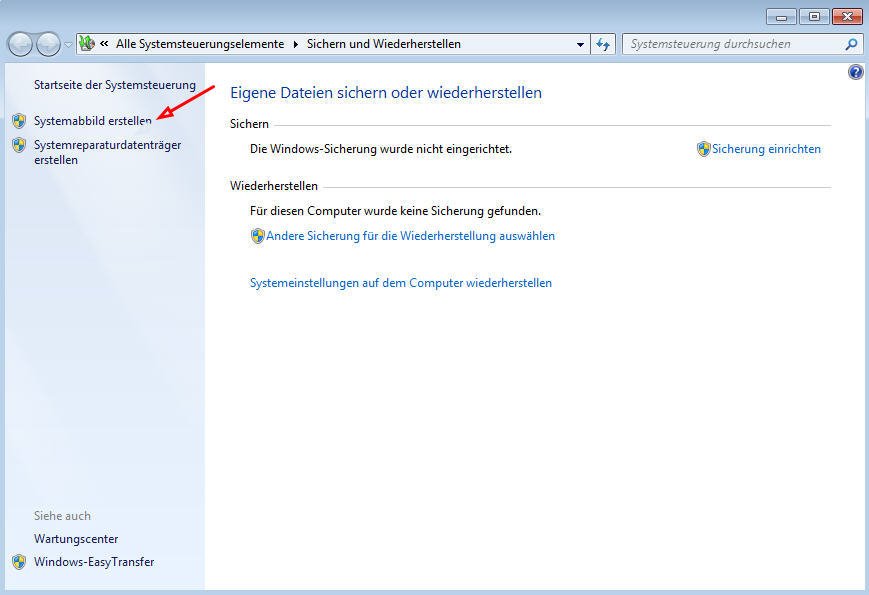
Task: Click shield icon beside 'Systemabbild erstellen'
Action: (x=19, y=121)
